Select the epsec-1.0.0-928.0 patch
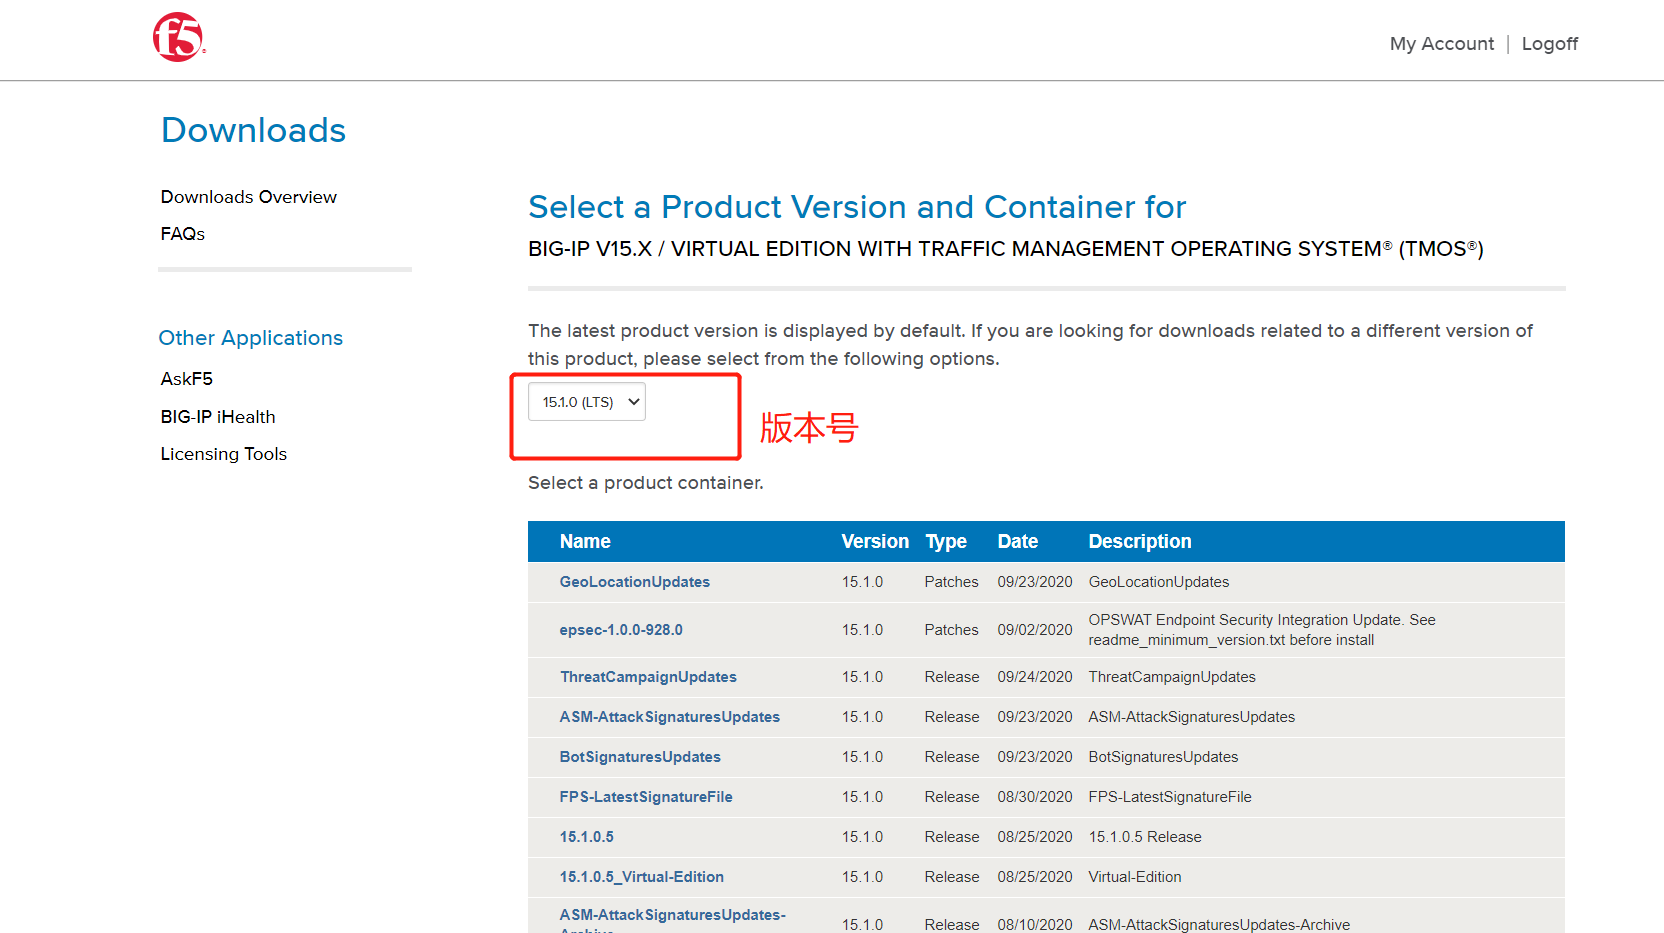 point(621,629)
